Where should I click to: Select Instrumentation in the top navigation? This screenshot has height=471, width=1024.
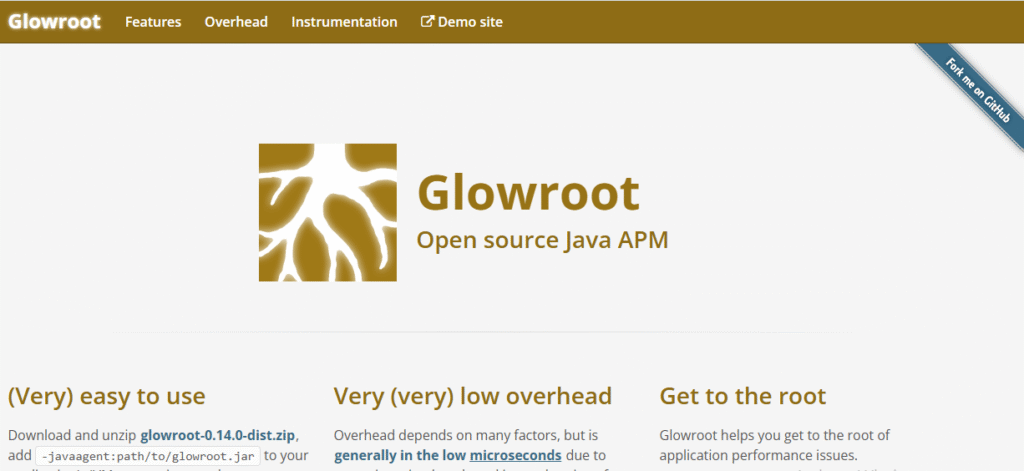point(344,22)
